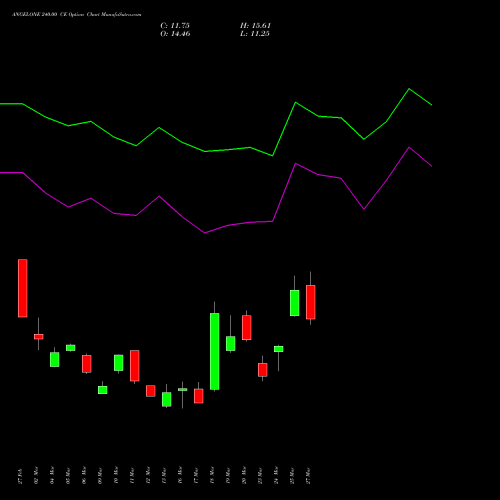Screen dimensions: 500x500
Task: Click the '06 Mar' date label
Action: point(84,475)
